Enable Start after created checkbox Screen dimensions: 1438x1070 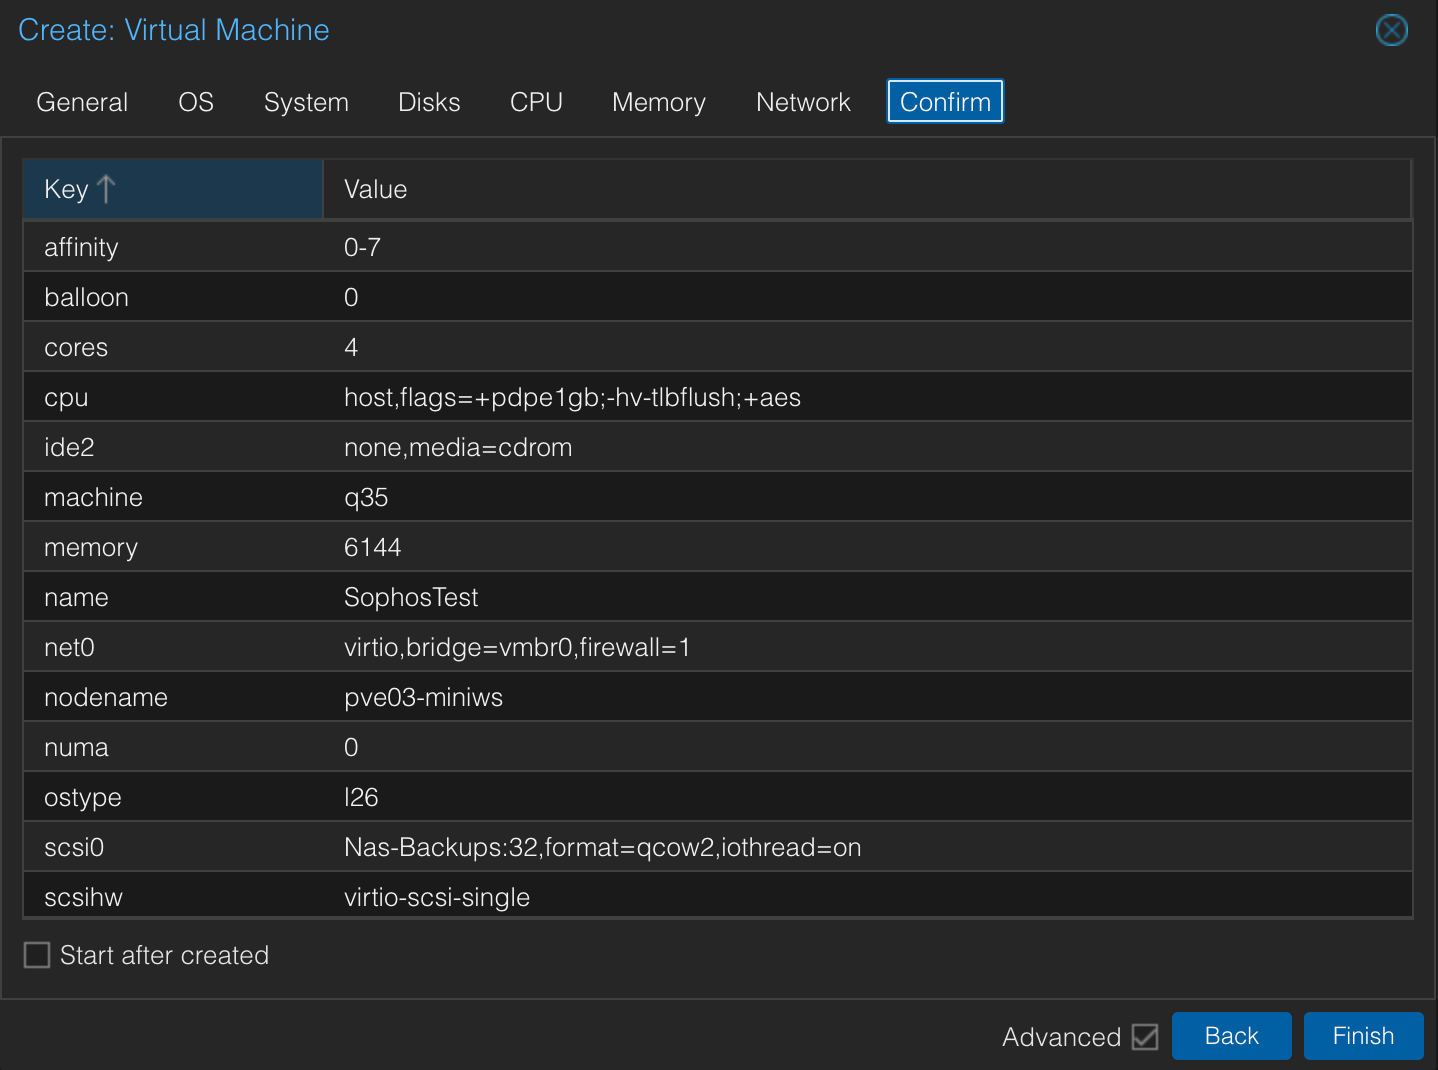pyautogui.click(x=37, y=955)
